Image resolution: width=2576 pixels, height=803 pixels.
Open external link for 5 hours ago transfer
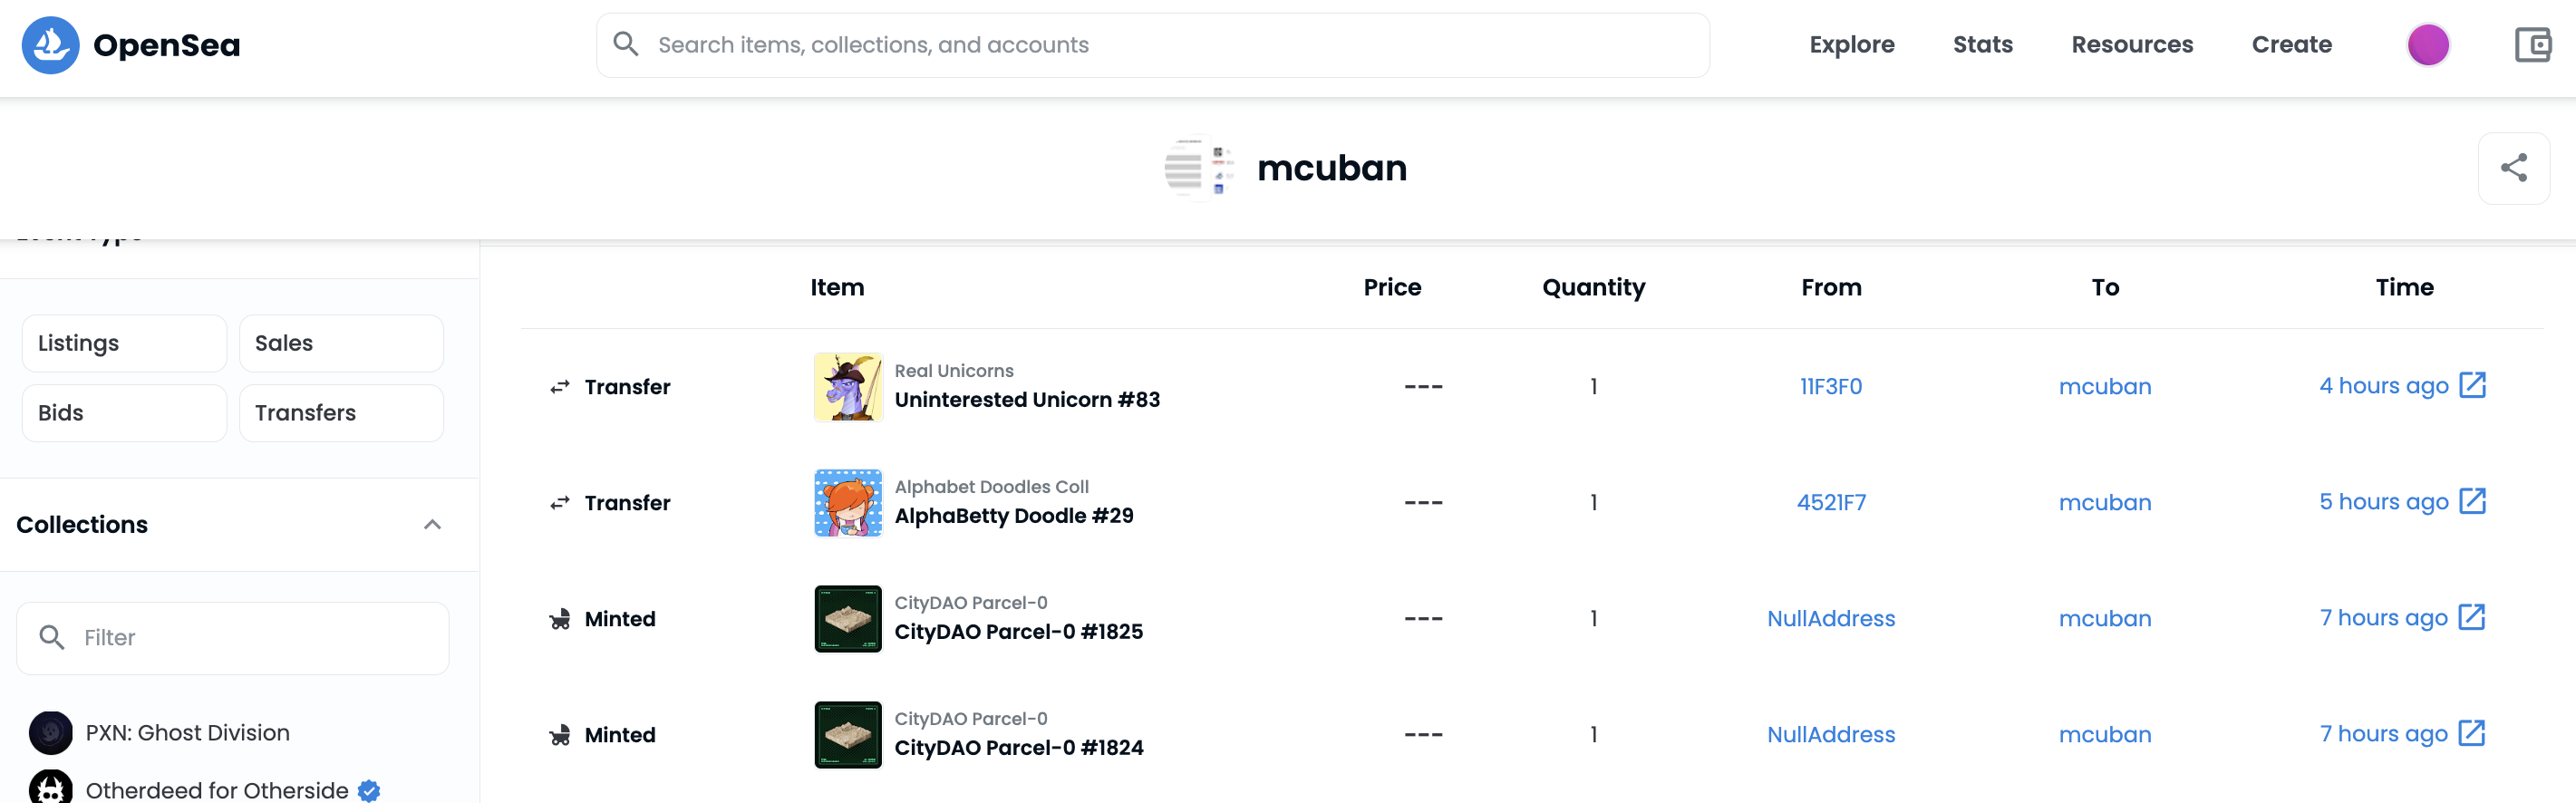pos(2472,502)
